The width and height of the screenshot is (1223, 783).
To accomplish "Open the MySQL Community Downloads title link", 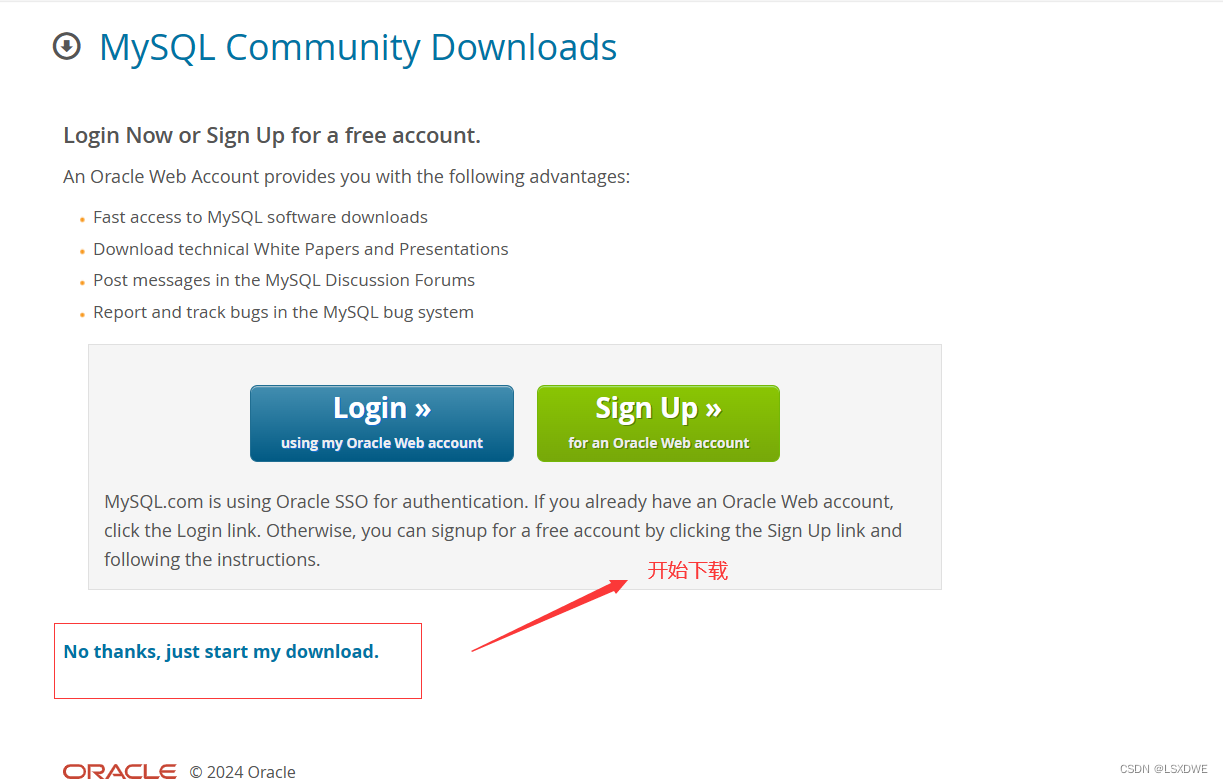I will point(358,47).
